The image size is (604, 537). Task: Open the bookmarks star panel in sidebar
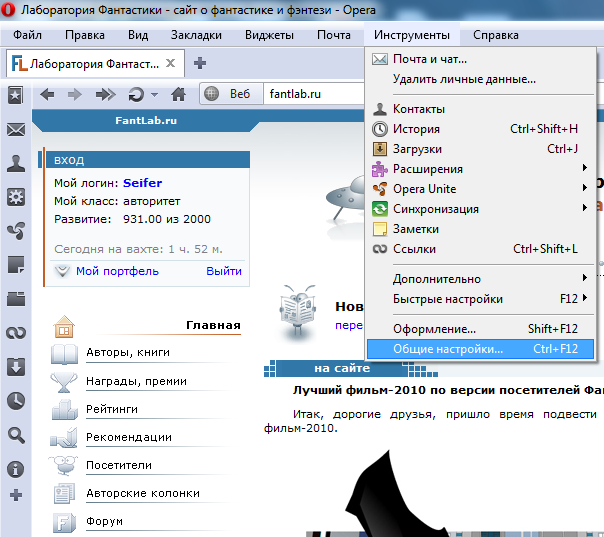coord(15,95)
